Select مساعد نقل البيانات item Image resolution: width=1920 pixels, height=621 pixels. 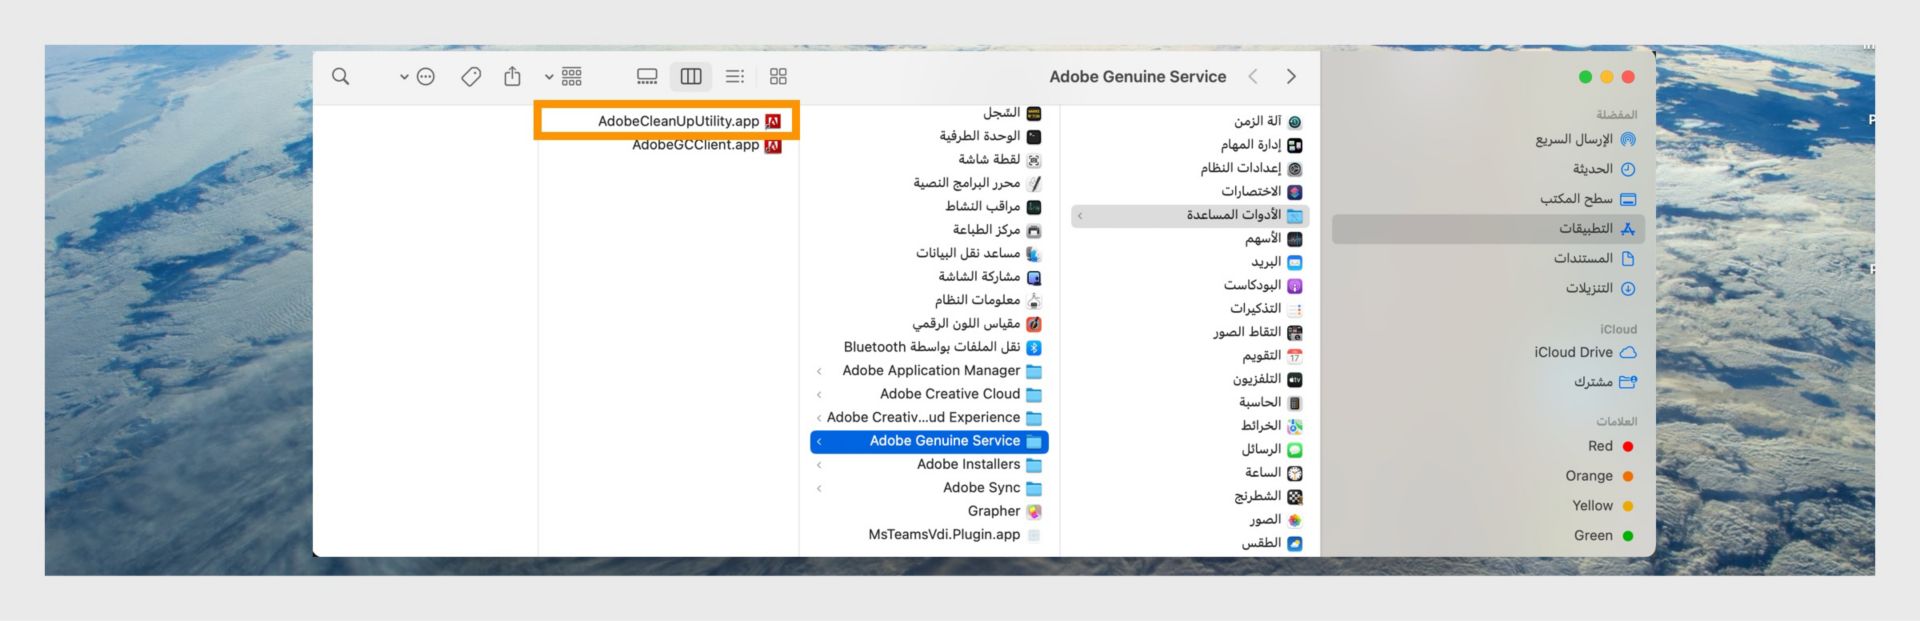tap(979, 254)
